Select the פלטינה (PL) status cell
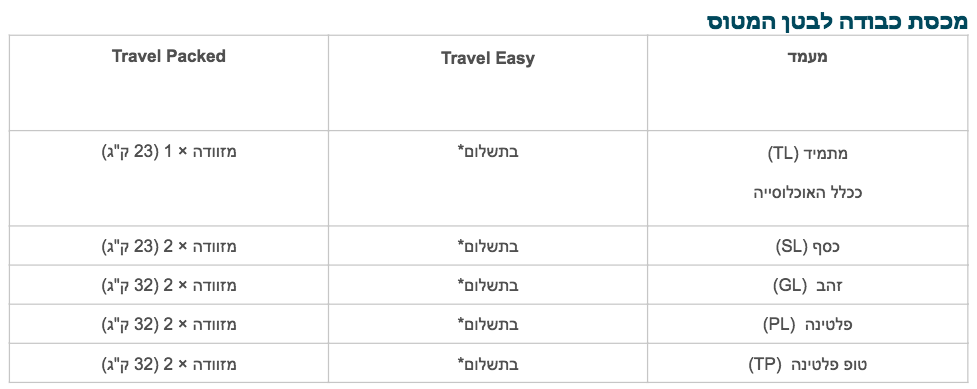This screenshot has width=977, height=389. point(808,324)
